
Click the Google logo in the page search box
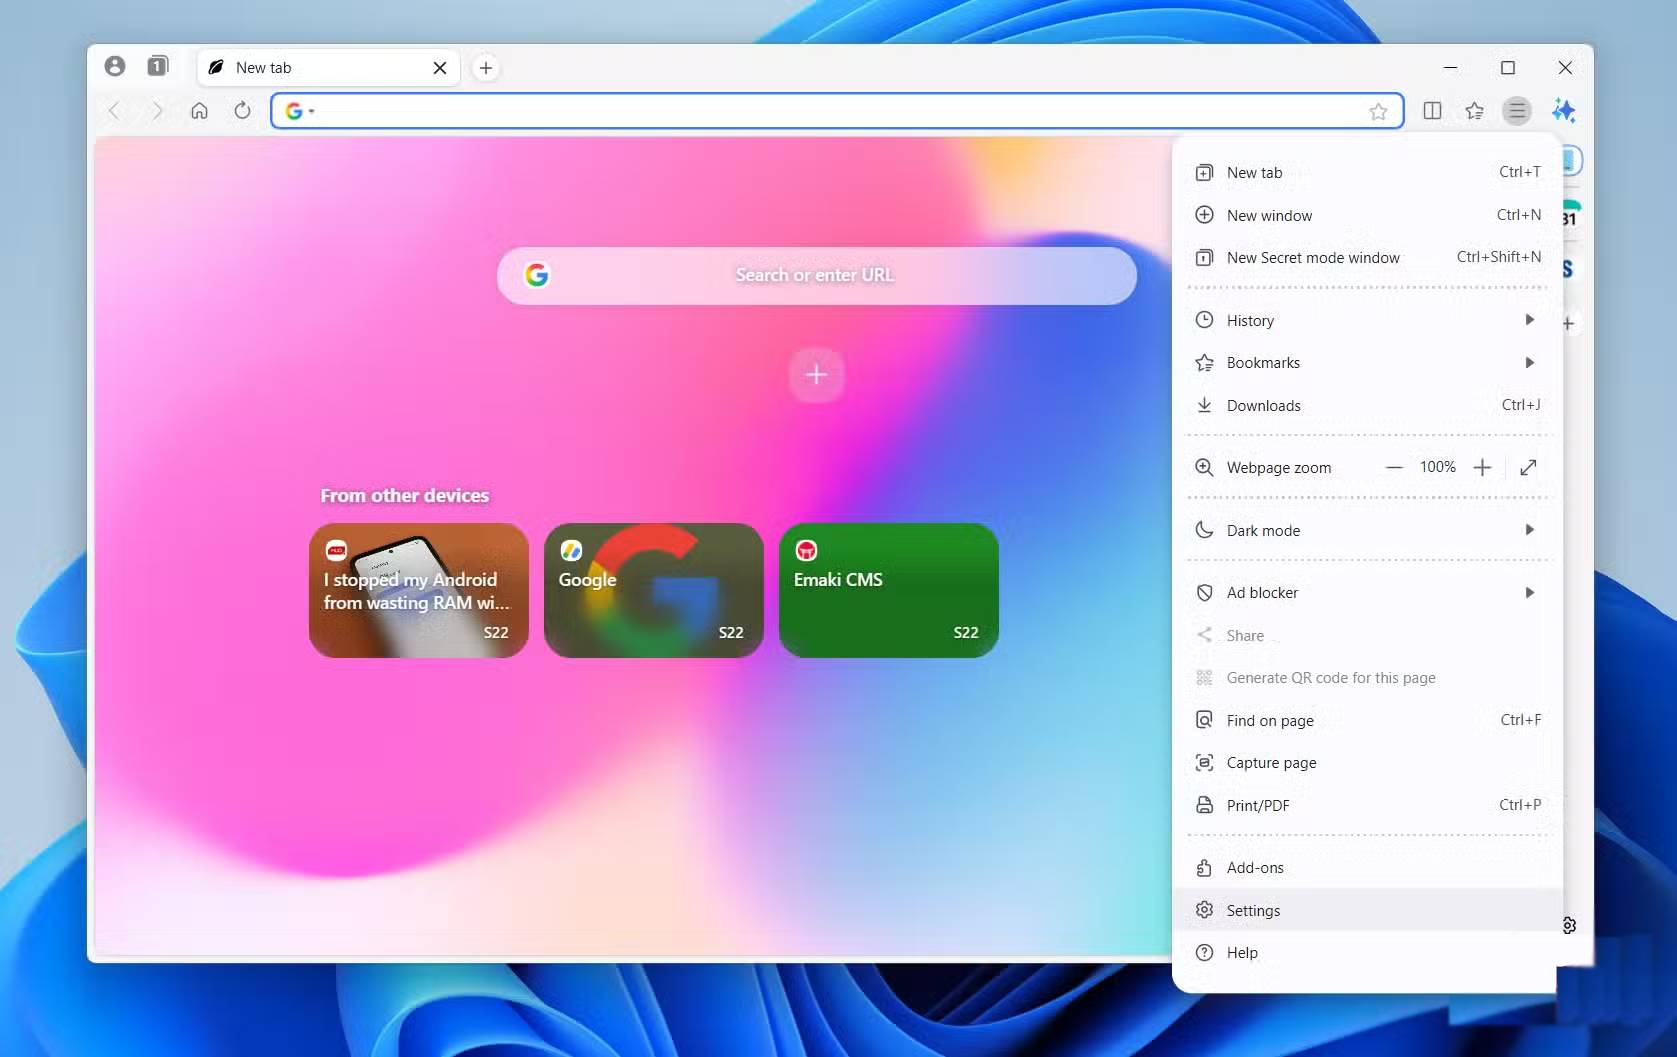537,275
